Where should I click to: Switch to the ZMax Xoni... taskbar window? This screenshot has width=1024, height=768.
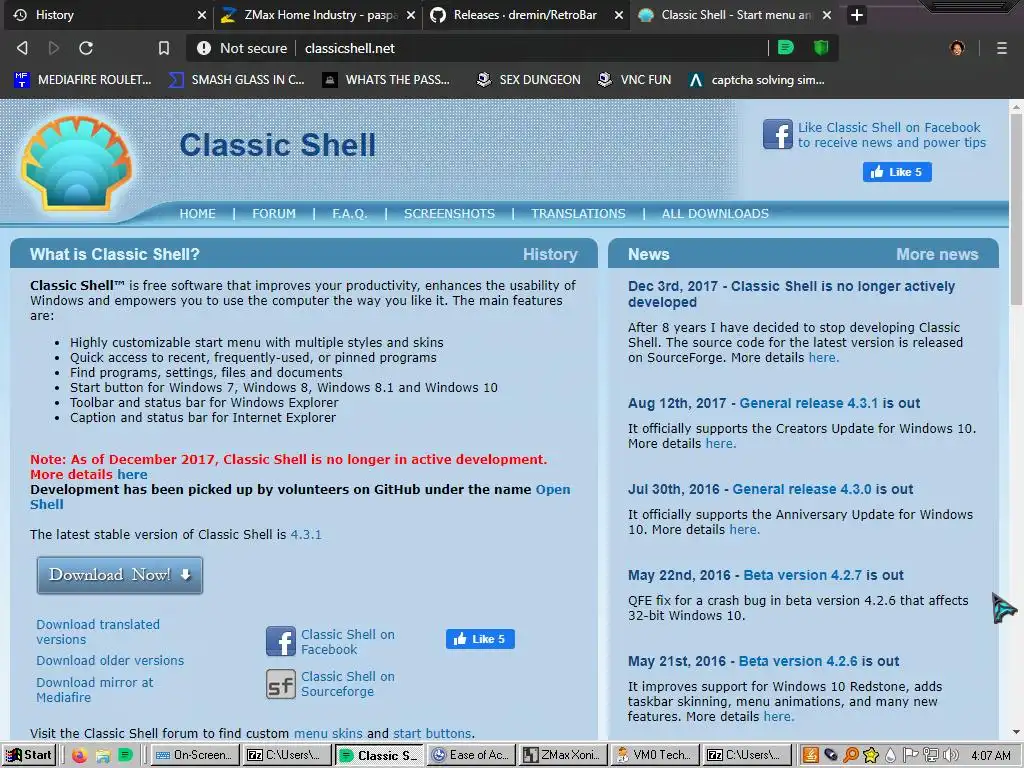click(x=564, y=755)
